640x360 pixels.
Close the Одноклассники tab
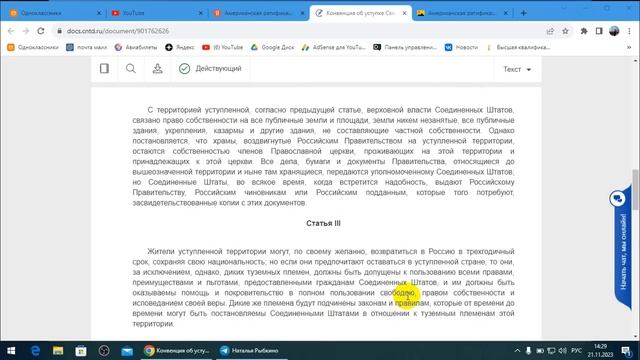click(99, 13)
